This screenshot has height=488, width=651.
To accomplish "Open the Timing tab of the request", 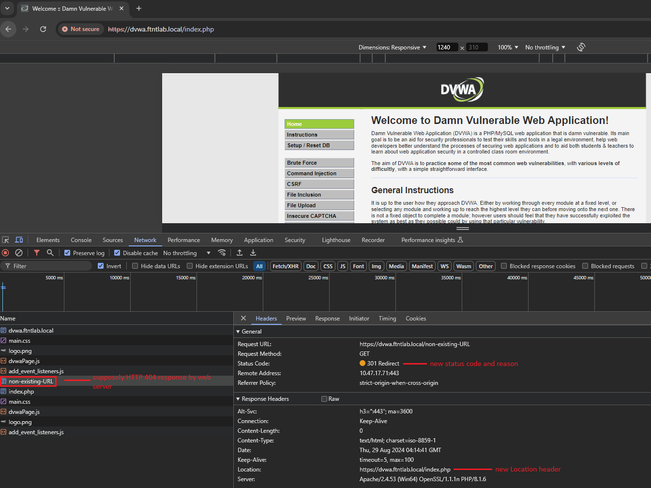I will [x=387, y=318].
